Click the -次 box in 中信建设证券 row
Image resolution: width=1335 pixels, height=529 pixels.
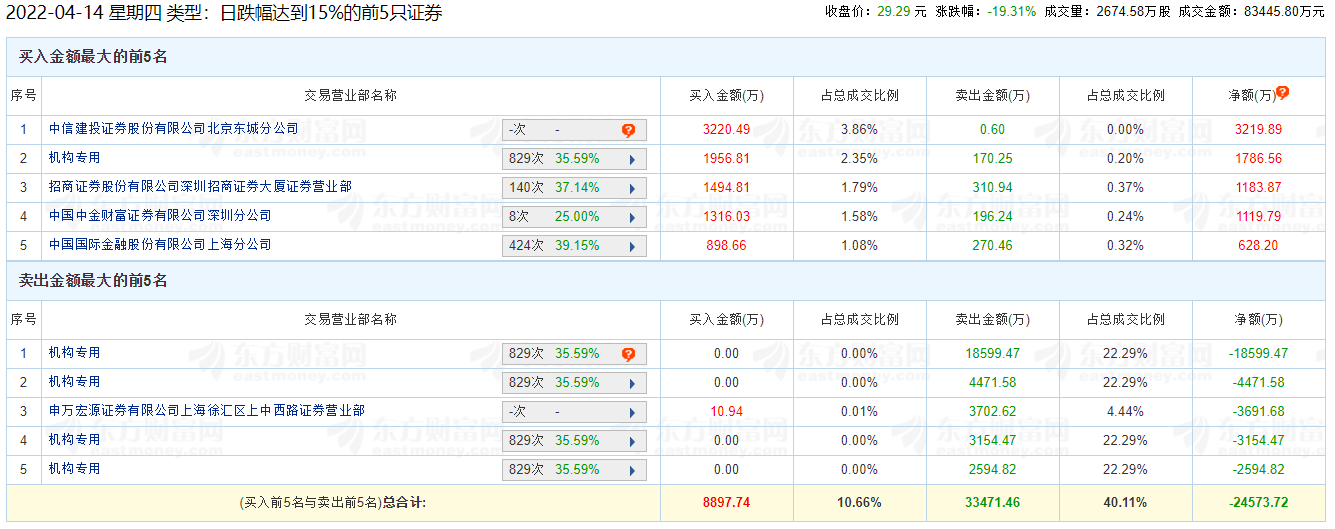tap(574, 130)
